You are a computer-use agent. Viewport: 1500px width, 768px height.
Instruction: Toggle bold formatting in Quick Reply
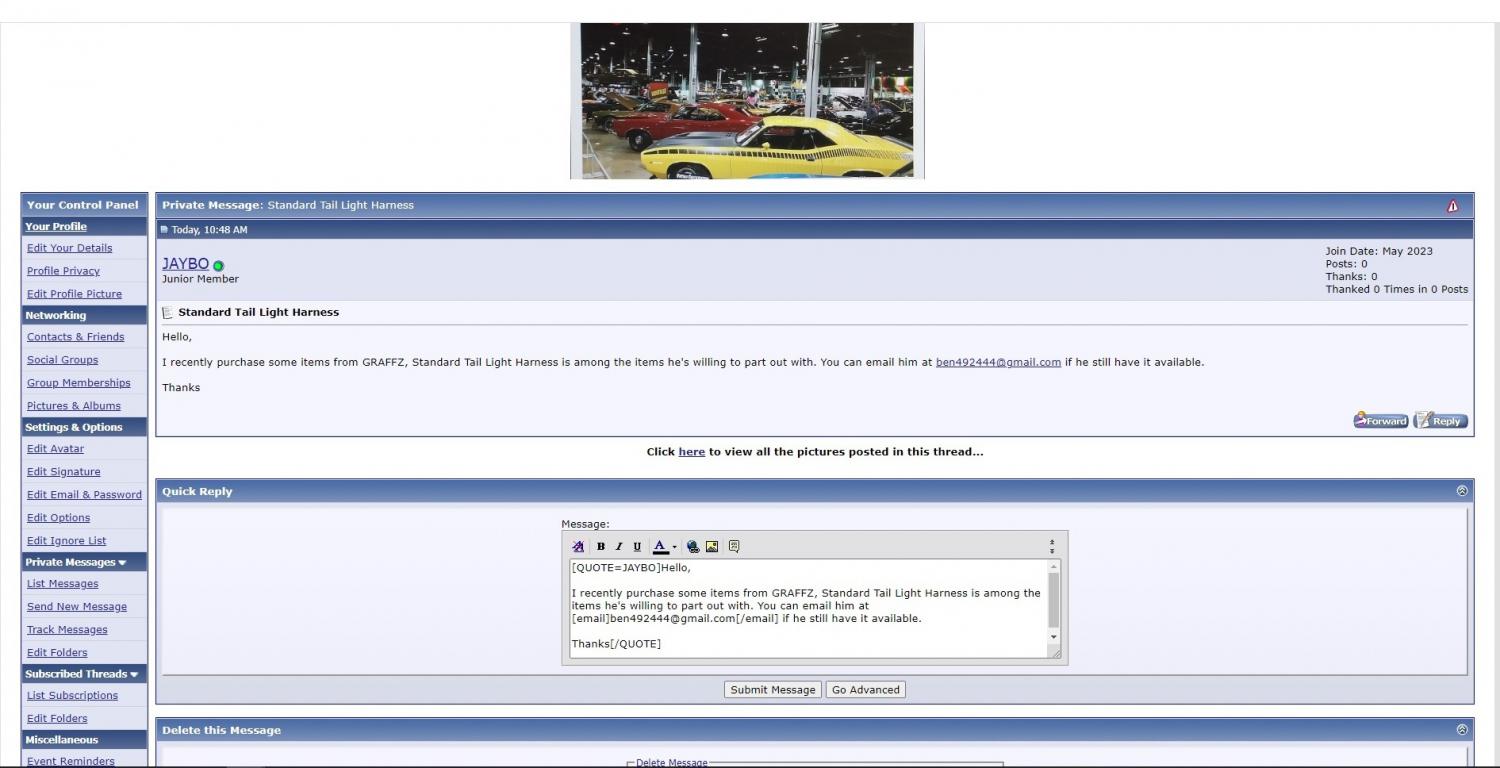[600, 547]
